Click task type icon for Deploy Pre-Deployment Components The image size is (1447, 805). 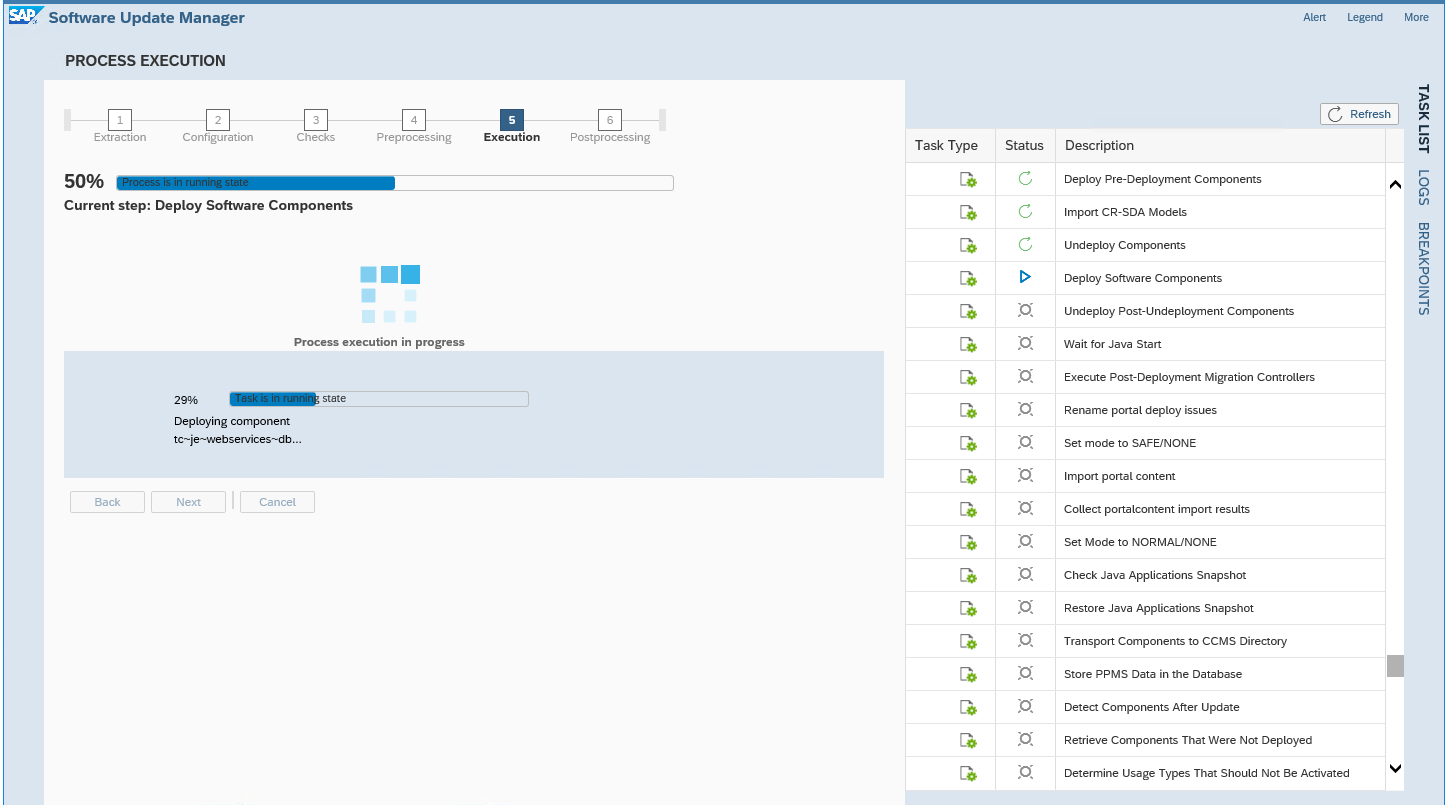point(968,180)
